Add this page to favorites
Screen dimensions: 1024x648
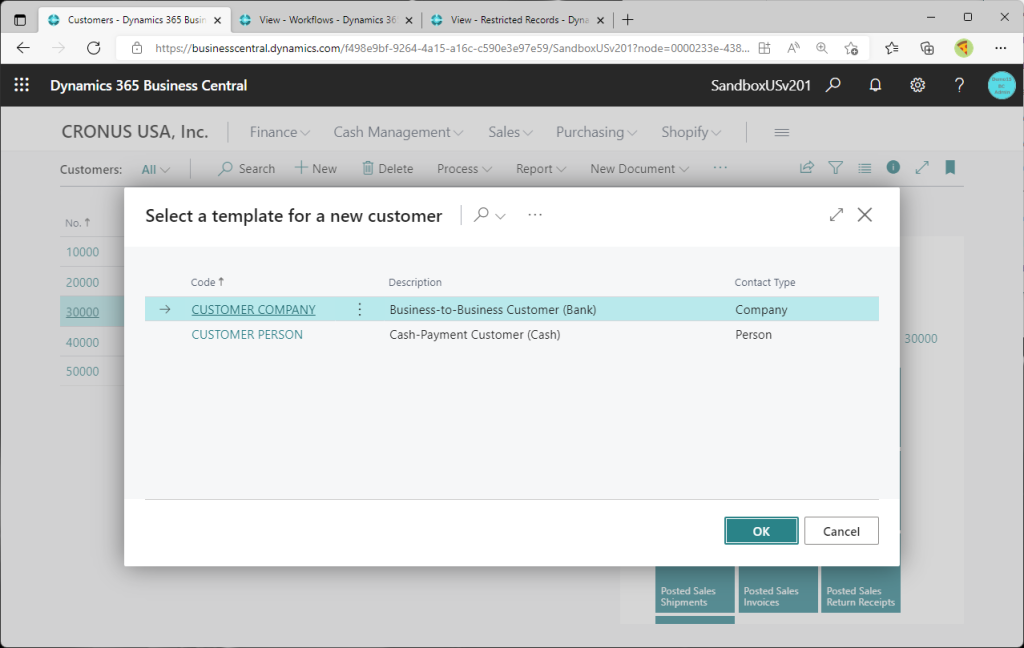(851, 48)
